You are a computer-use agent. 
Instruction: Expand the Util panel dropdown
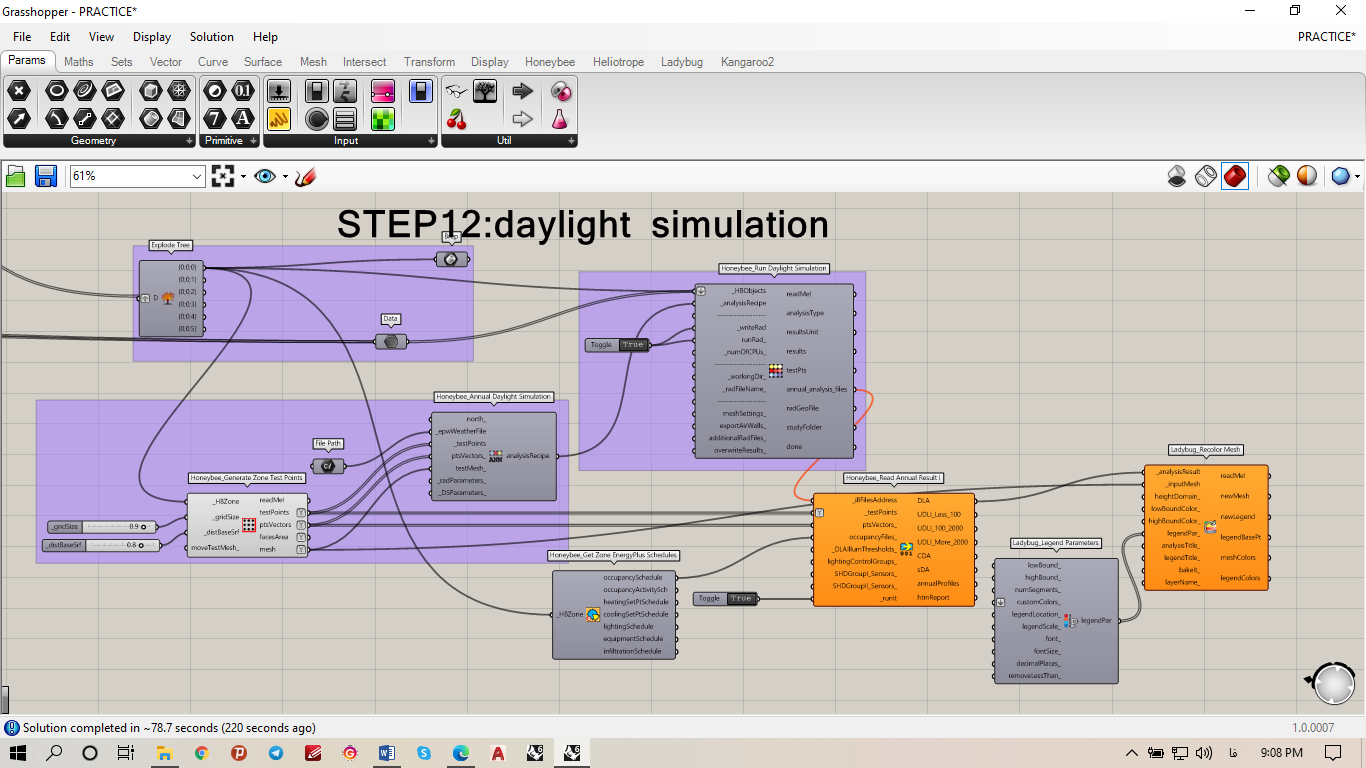click(x=570, y=141)
